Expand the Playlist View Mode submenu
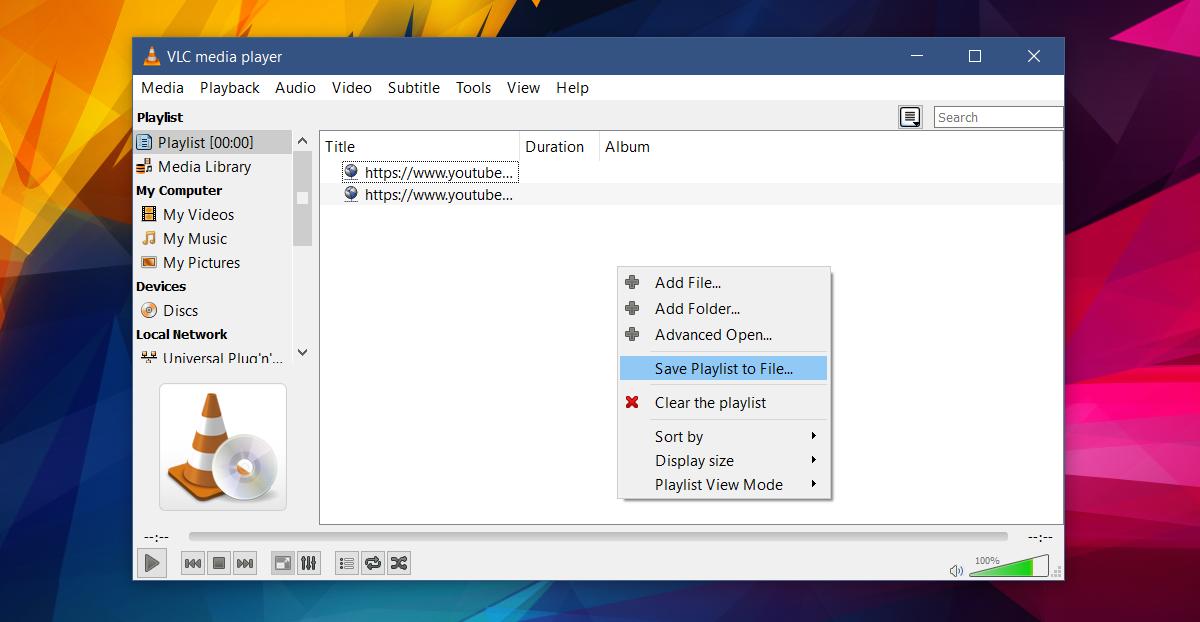 point(723,485)
